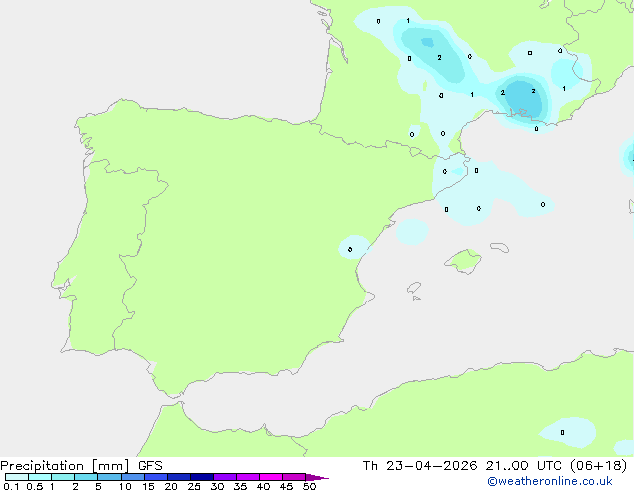This screenshot has height=490, width=634.
Task: Open the weatheronline.co.uk copyright link
Action: pyautogui.click(x=549, y=481)
